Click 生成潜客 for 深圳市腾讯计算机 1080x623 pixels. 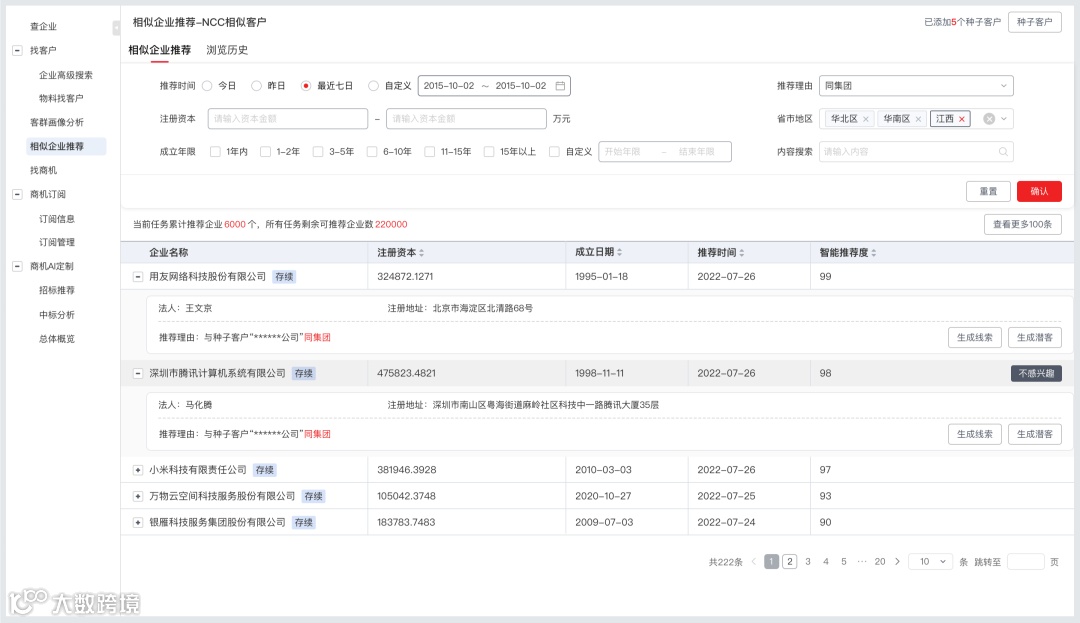point(1035,434)
